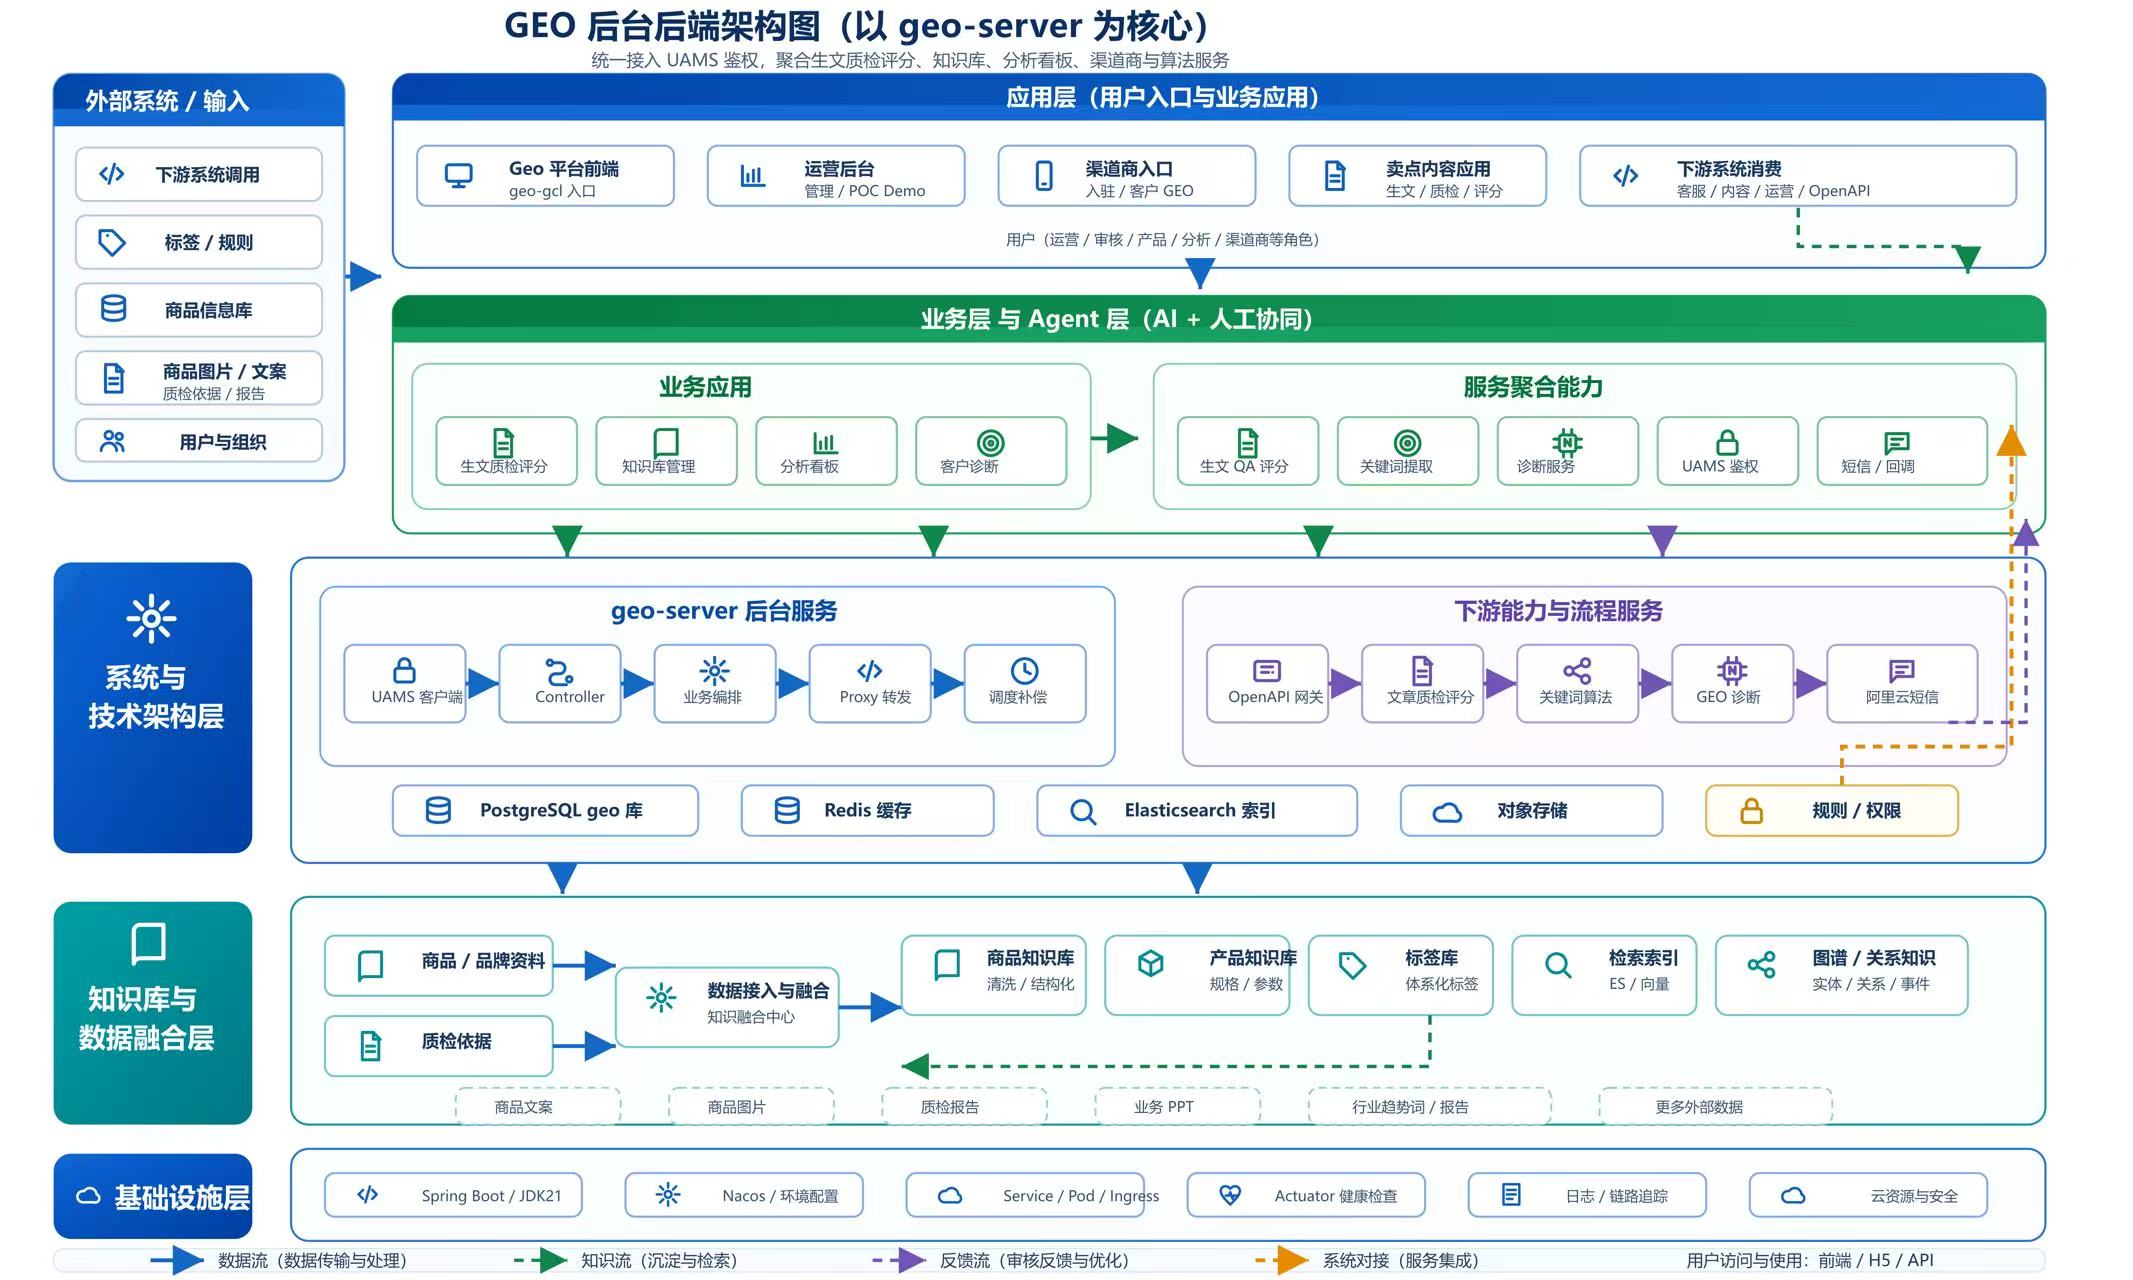Click the phone icon beside 渠道商入口
The width and height of the screenshot is (2133, 1280).
1044,176
